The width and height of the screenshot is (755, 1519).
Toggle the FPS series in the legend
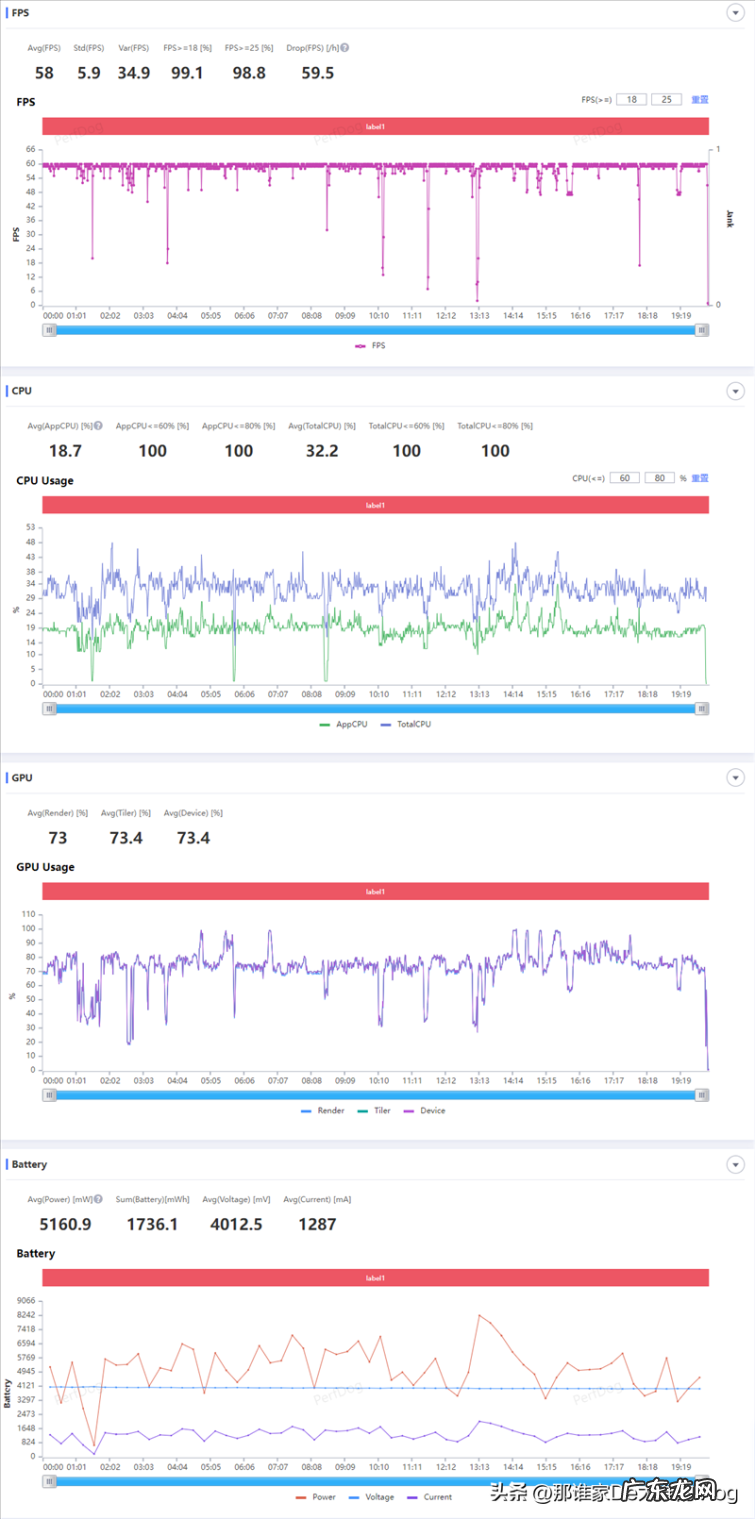point(370,346)
